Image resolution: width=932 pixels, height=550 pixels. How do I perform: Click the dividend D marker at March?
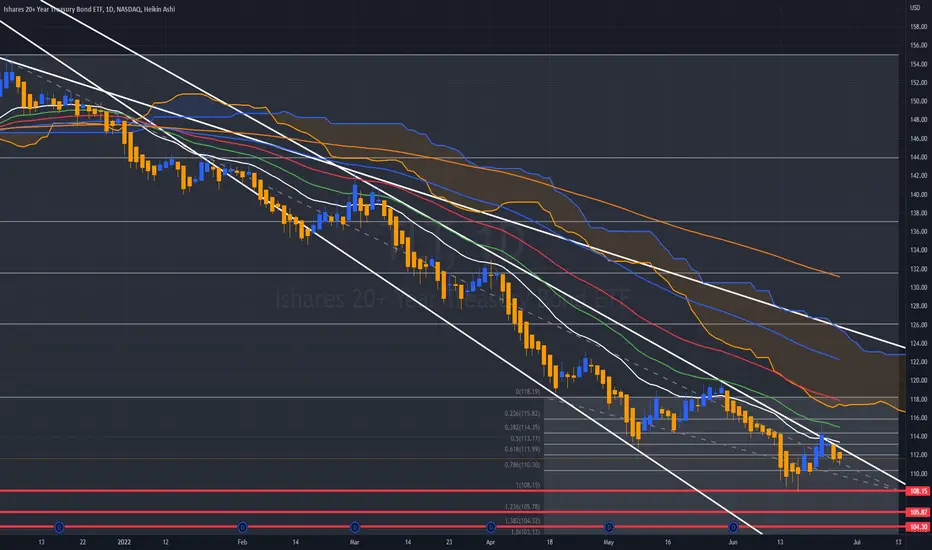click(354, 527)
